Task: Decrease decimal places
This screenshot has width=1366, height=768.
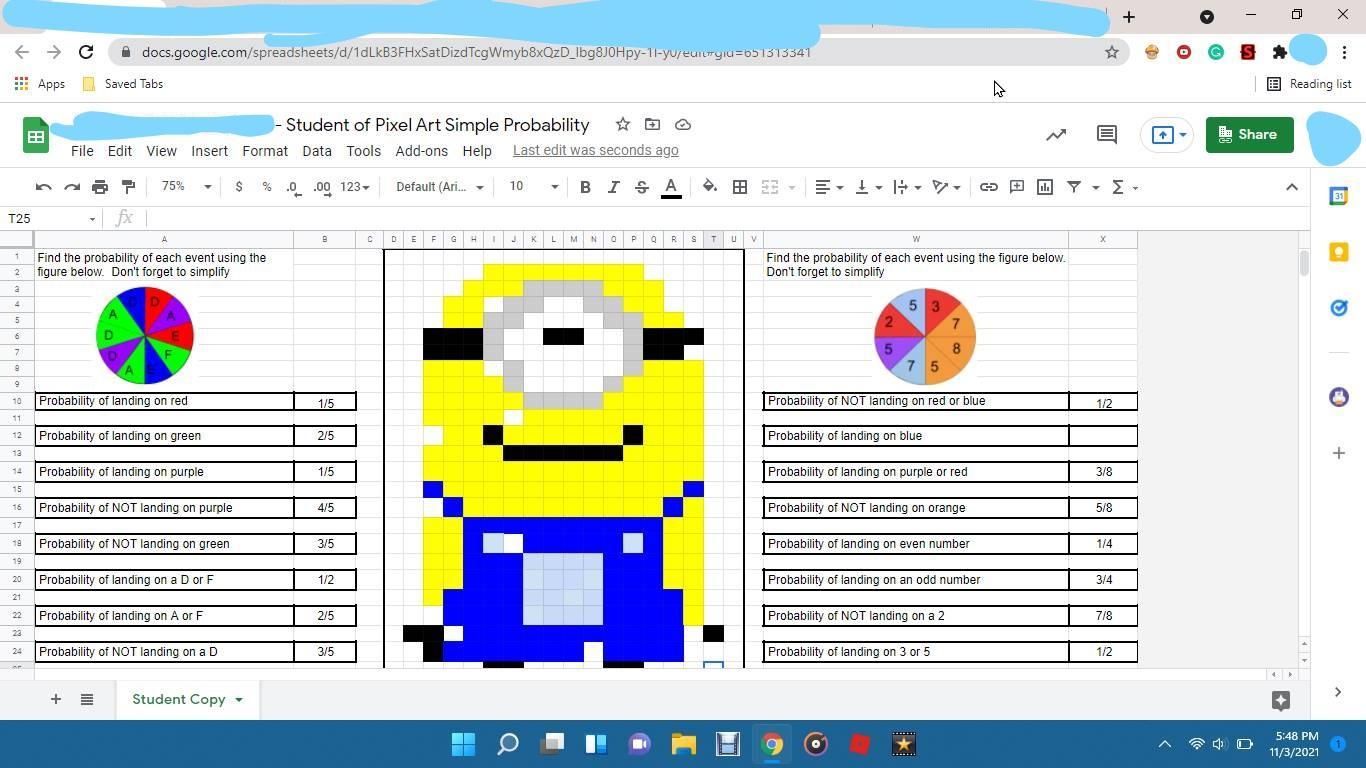Action: pos(293,187)
